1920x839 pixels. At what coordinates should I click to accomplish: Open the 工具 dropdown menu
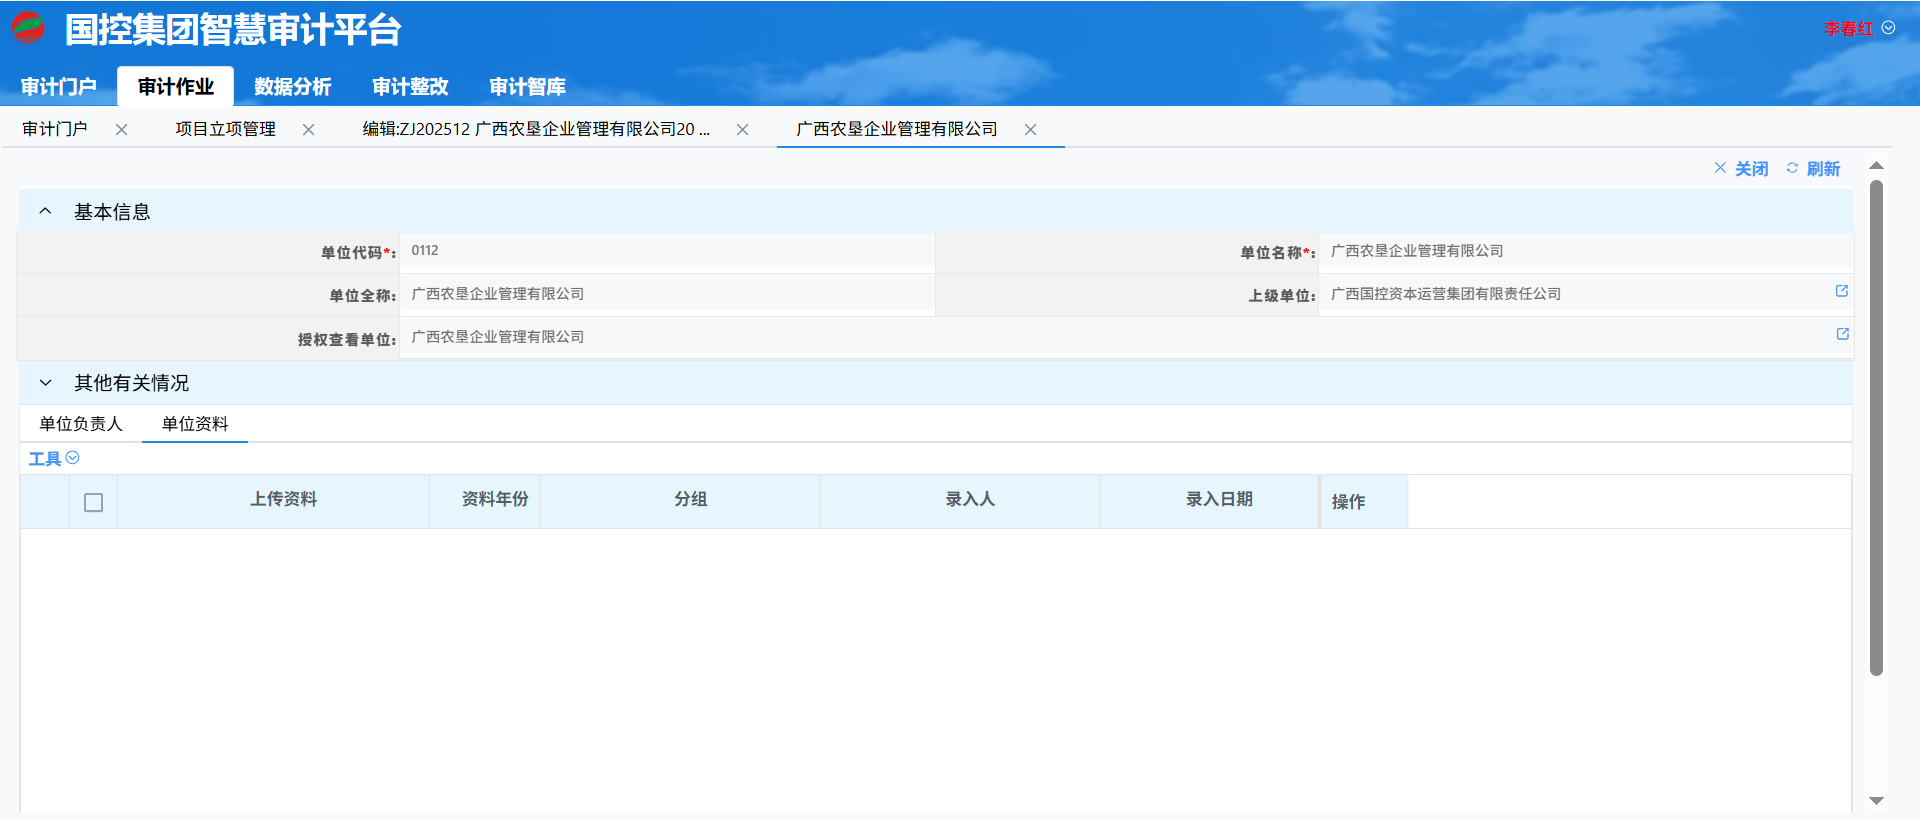[x=54, y=459]
